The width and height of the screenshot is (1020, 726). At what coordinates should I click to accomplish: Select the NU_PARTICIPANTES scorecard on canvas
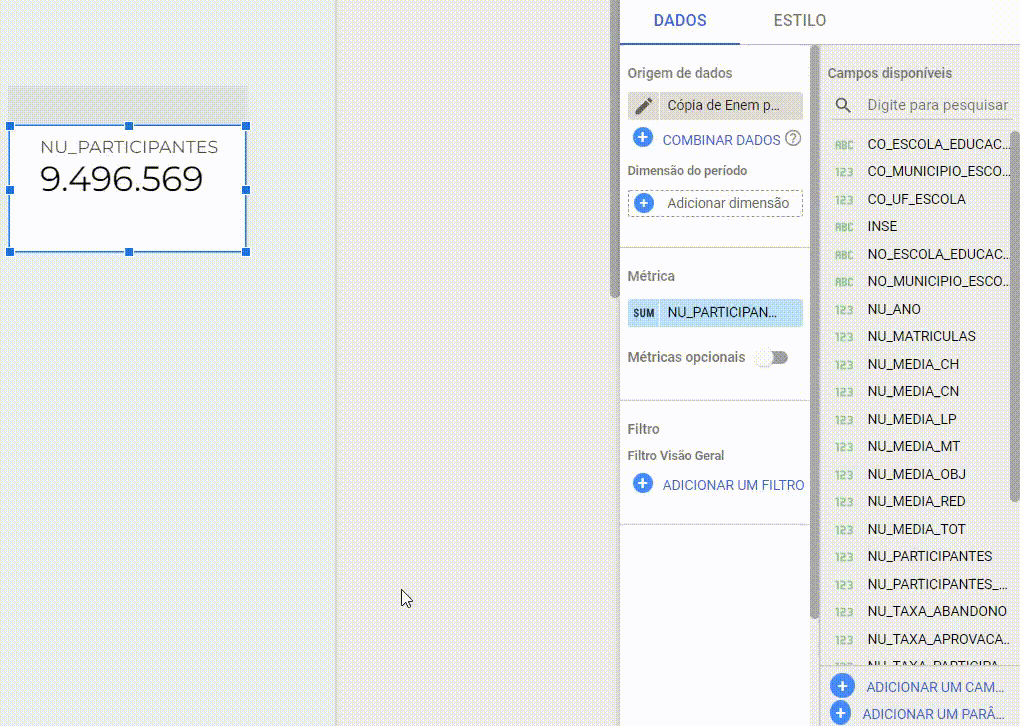128,188
